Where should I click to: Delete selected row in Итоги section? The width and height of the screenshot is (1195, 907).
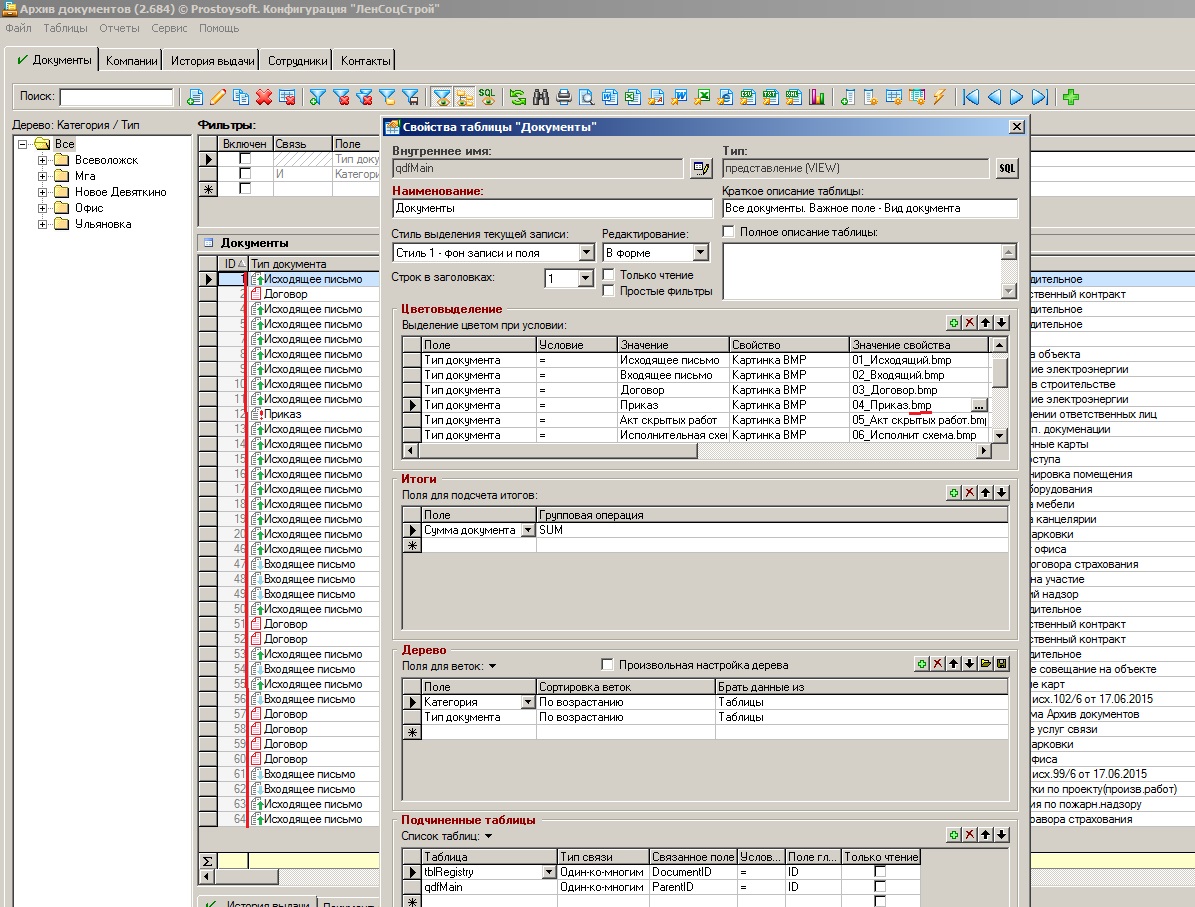(970, 493)
